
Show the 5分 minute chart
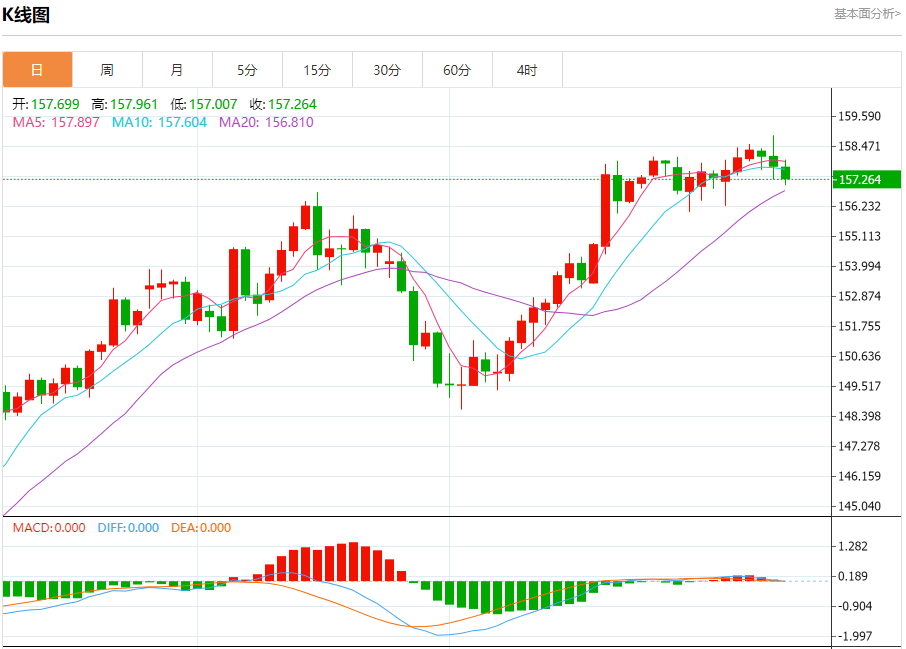(247, 70)
